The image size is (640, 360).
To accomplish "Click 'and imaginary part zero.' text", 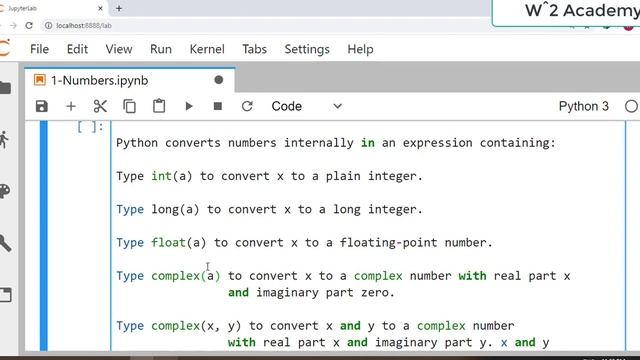I will point(311,293).
